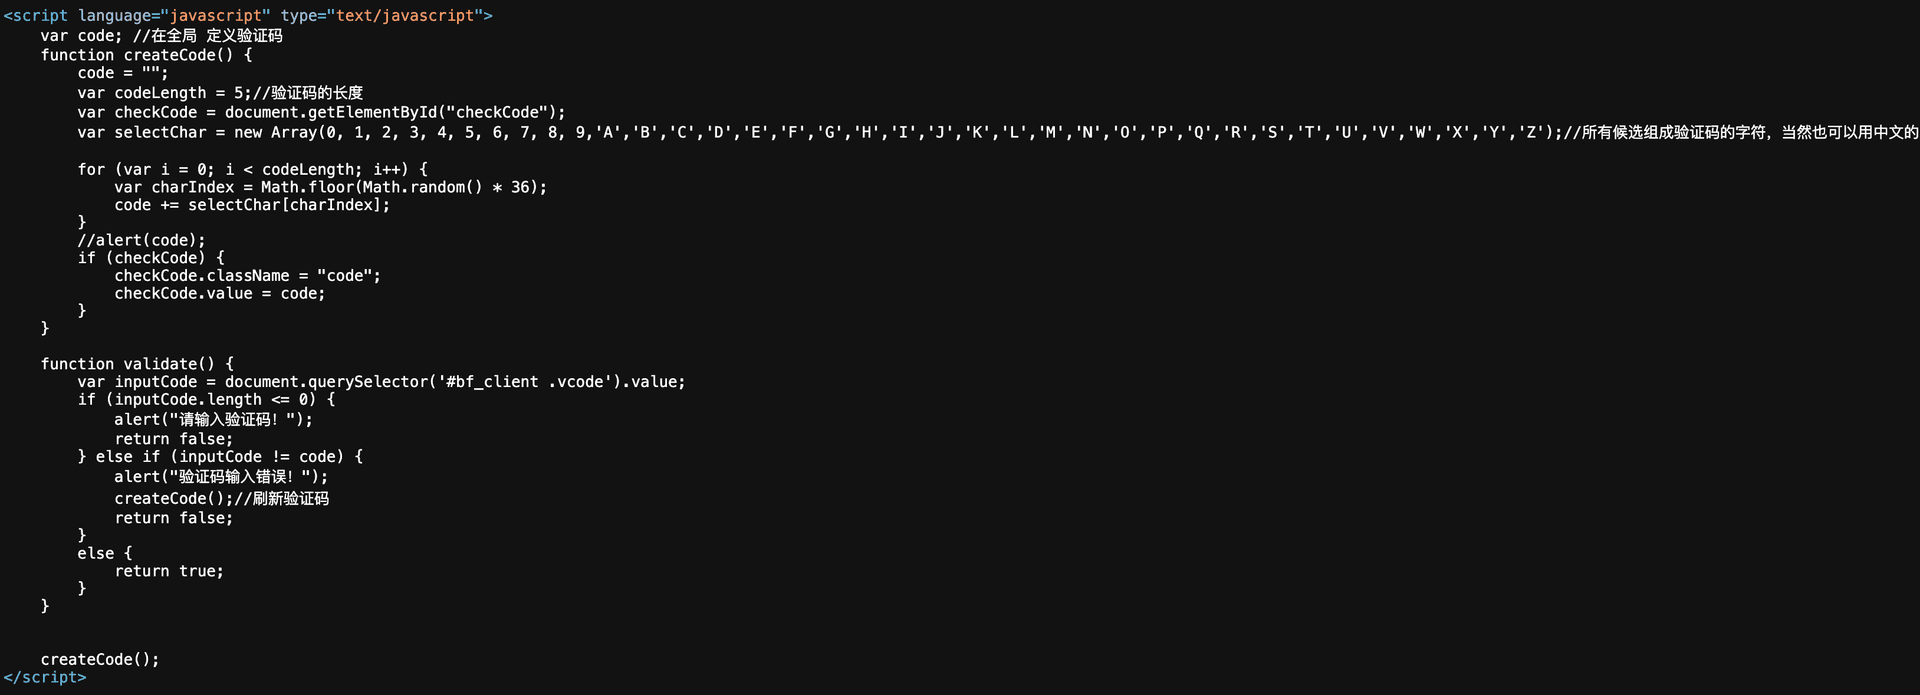Click the checkCode.className = "code" line

coord(247,276)
